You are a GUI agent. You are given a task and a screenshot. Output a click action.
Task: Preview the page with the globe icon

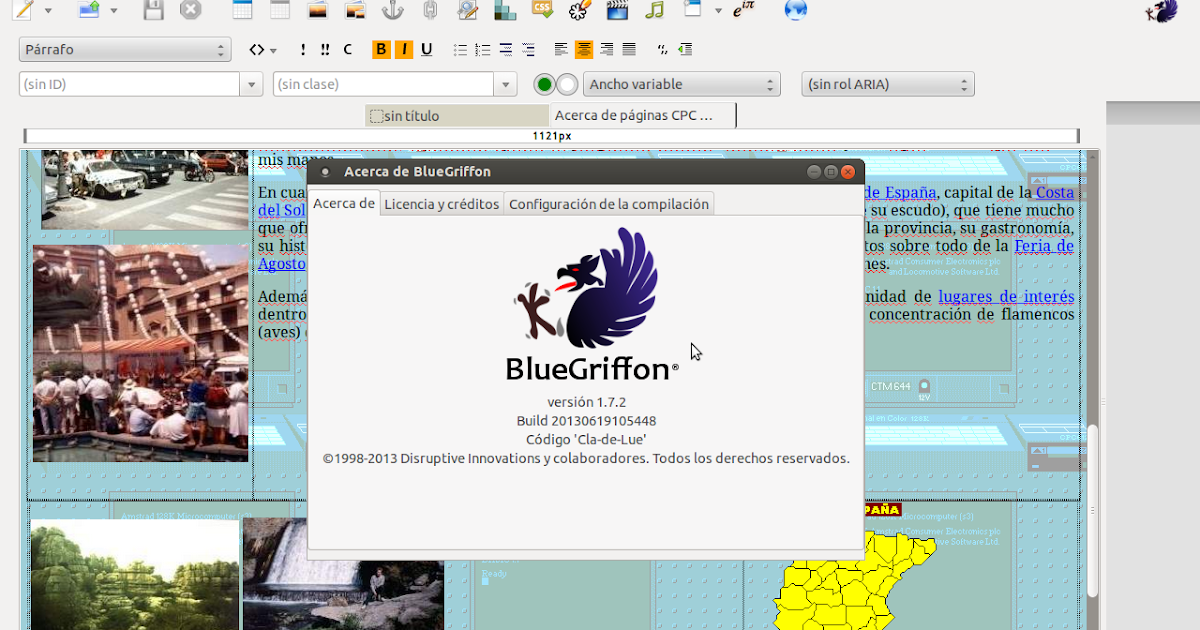tap(795, 10)
